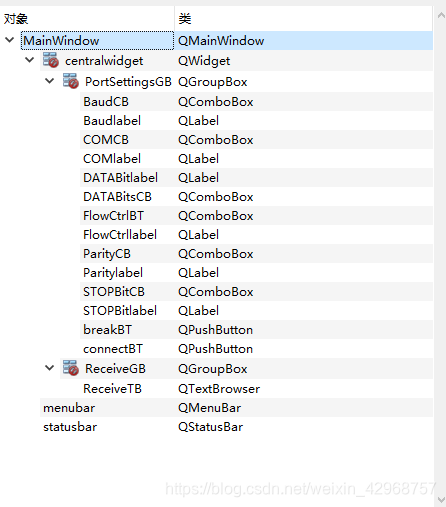Image resolution: width=446 pixels, height=507 pixels.
Task: Click the scrollbar down arrow
Action: [x=441, y=500]
